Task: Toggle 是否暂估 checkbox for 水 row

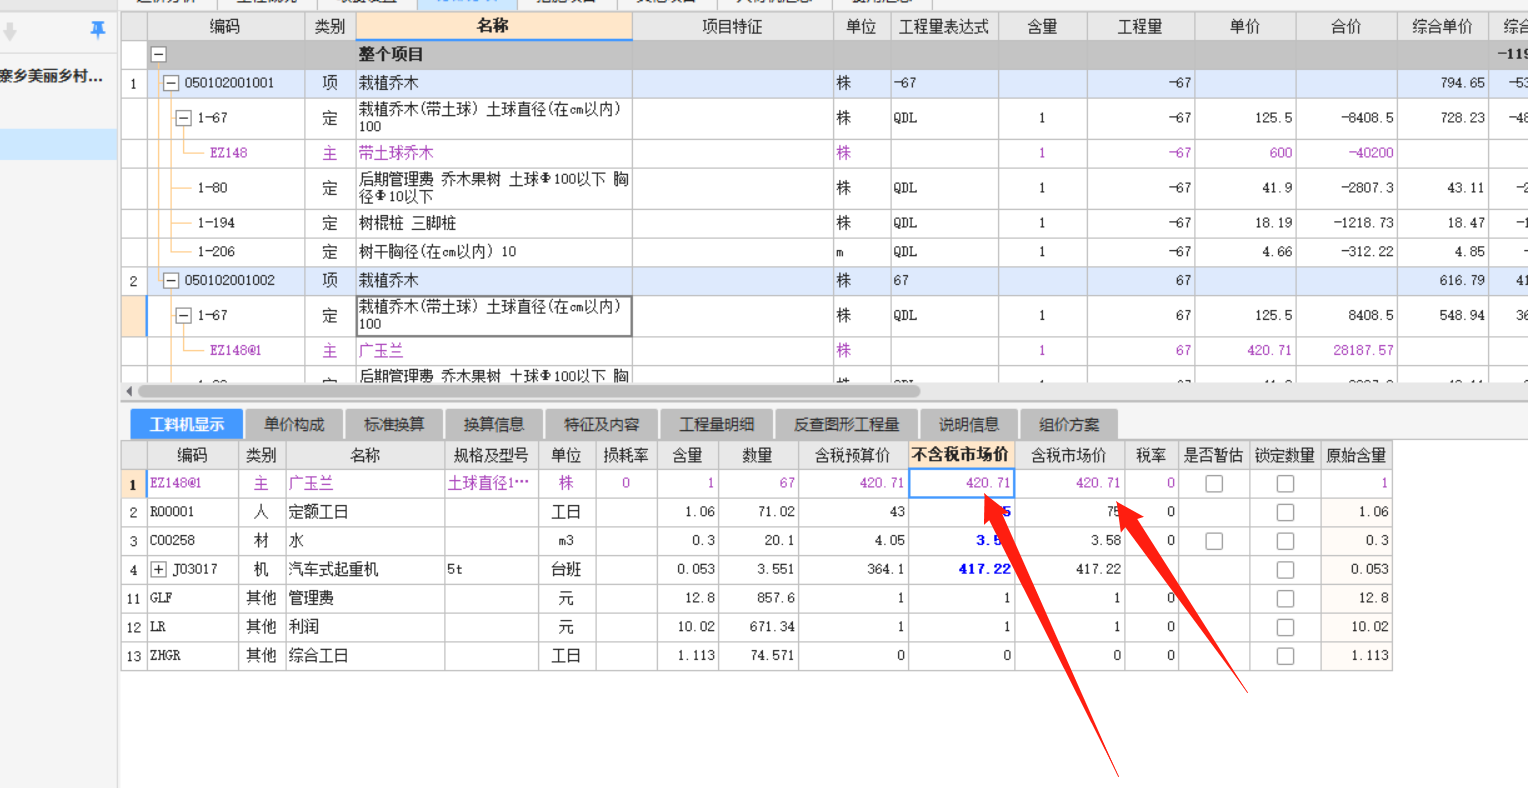Action: click(1214, 541)
